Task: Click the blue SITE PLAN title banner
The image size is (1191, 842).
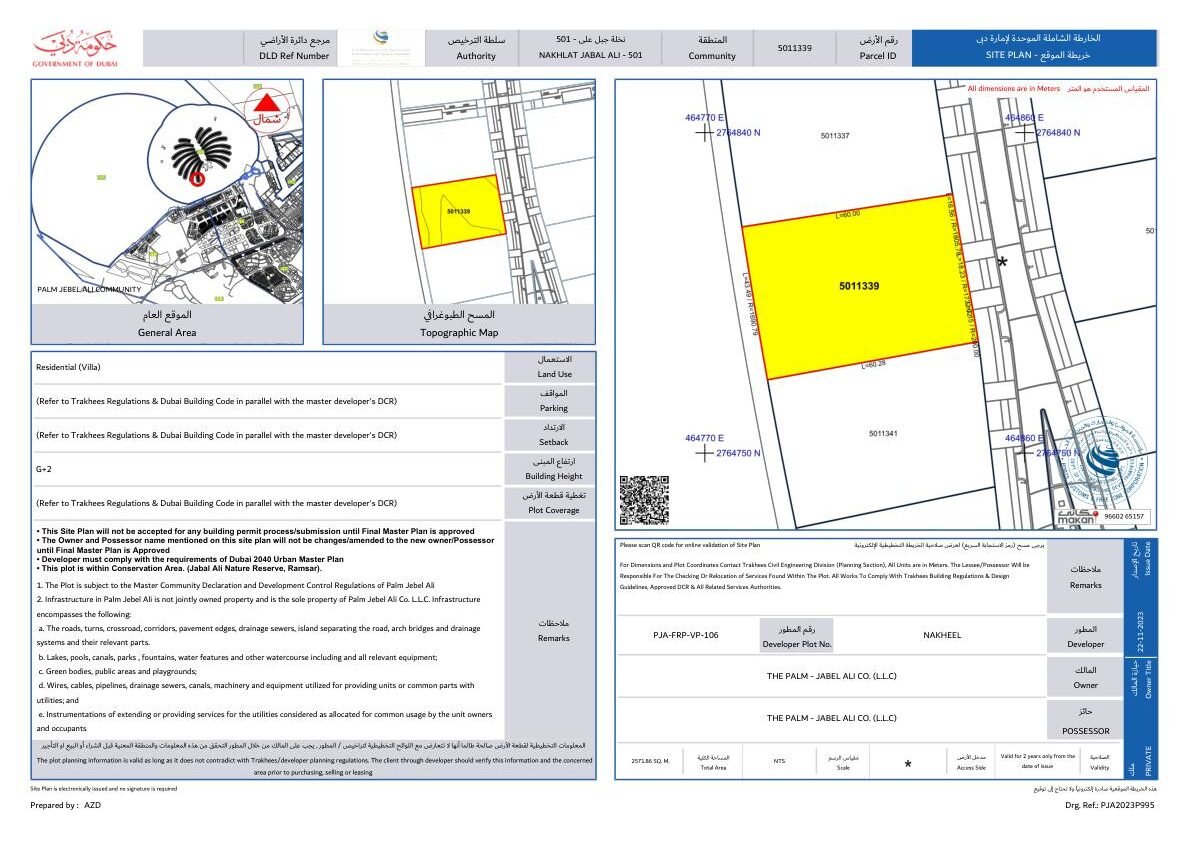Action: pos(1035,48)
